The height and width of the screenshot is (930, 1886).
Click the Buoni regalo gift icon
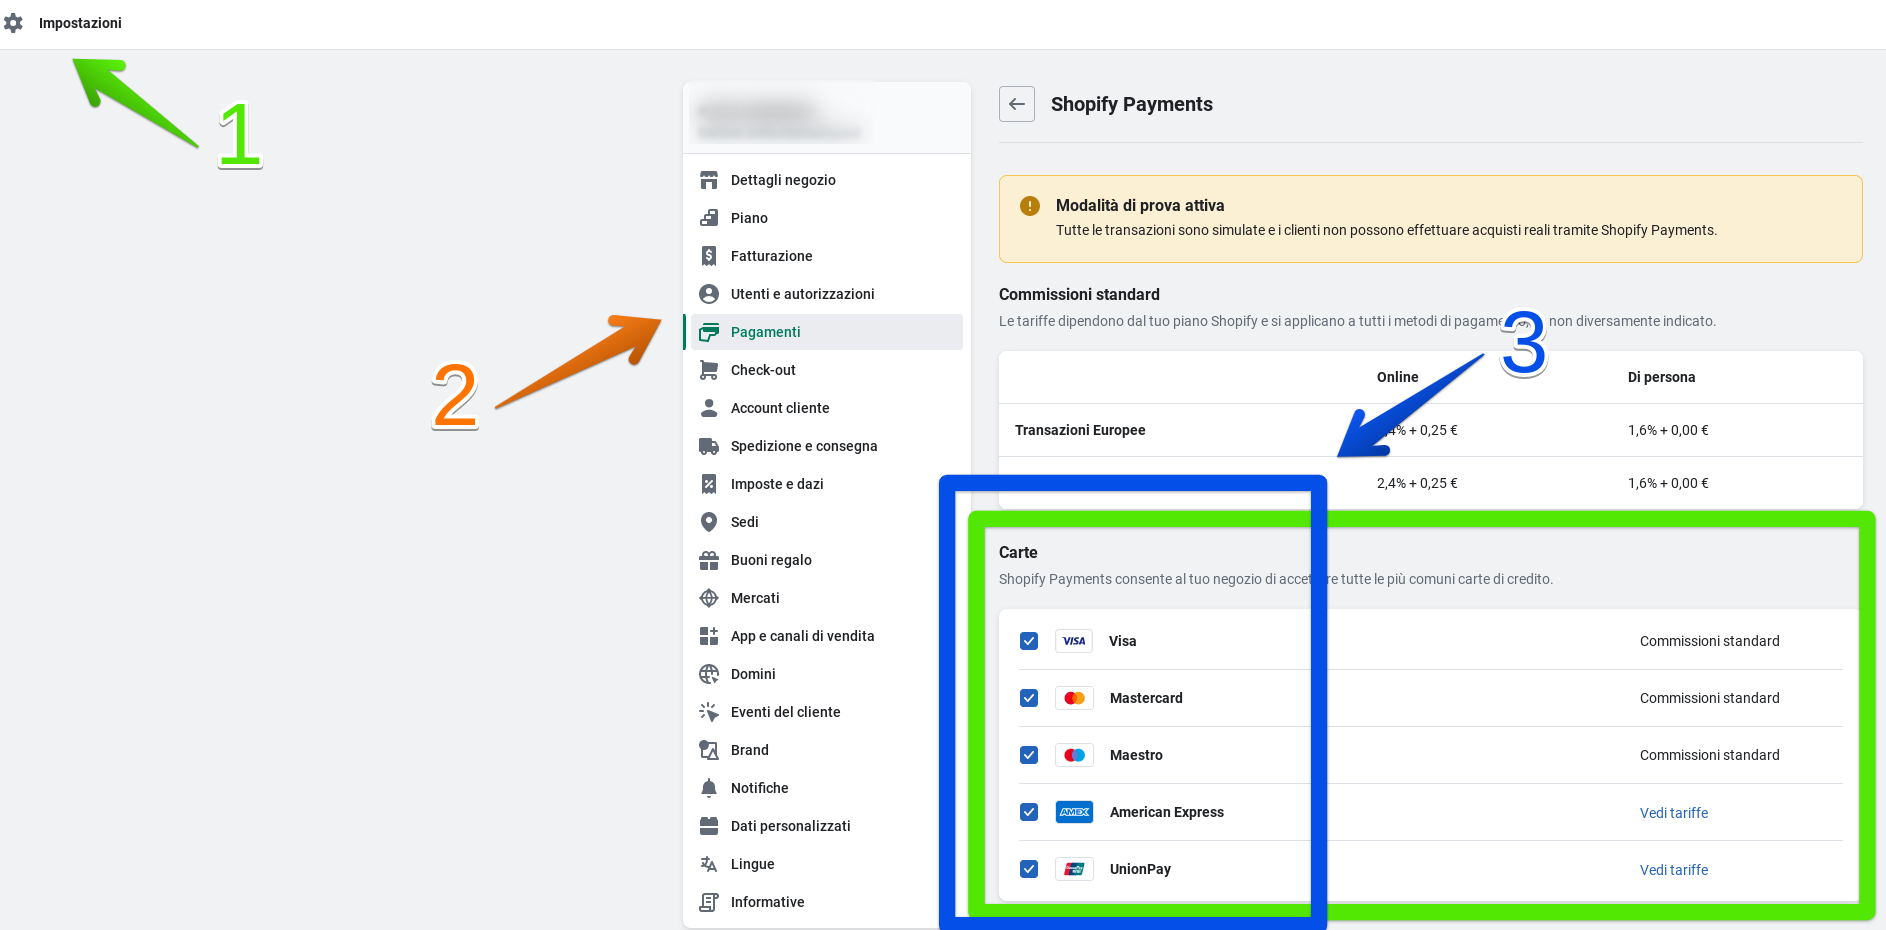tap(709, 560)
